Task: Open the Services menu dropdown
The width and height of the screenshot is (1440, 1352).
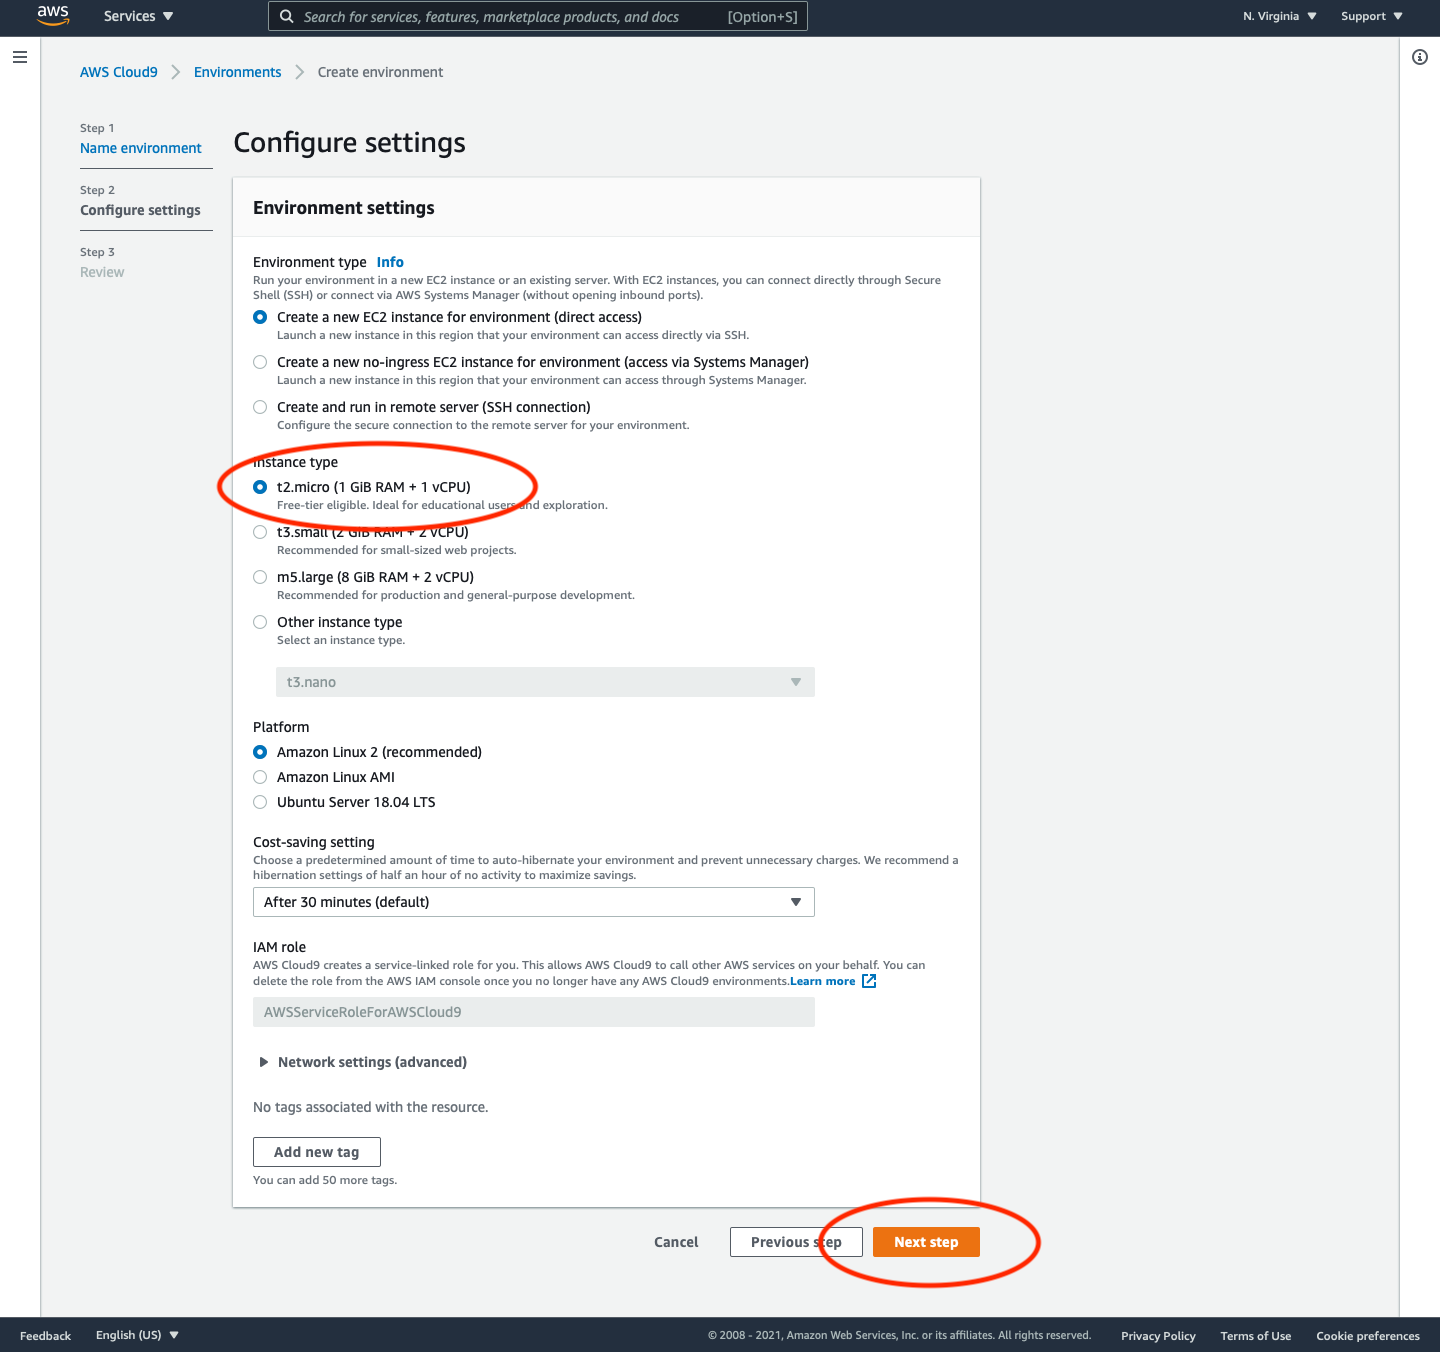Action: (x=139, y=16)
